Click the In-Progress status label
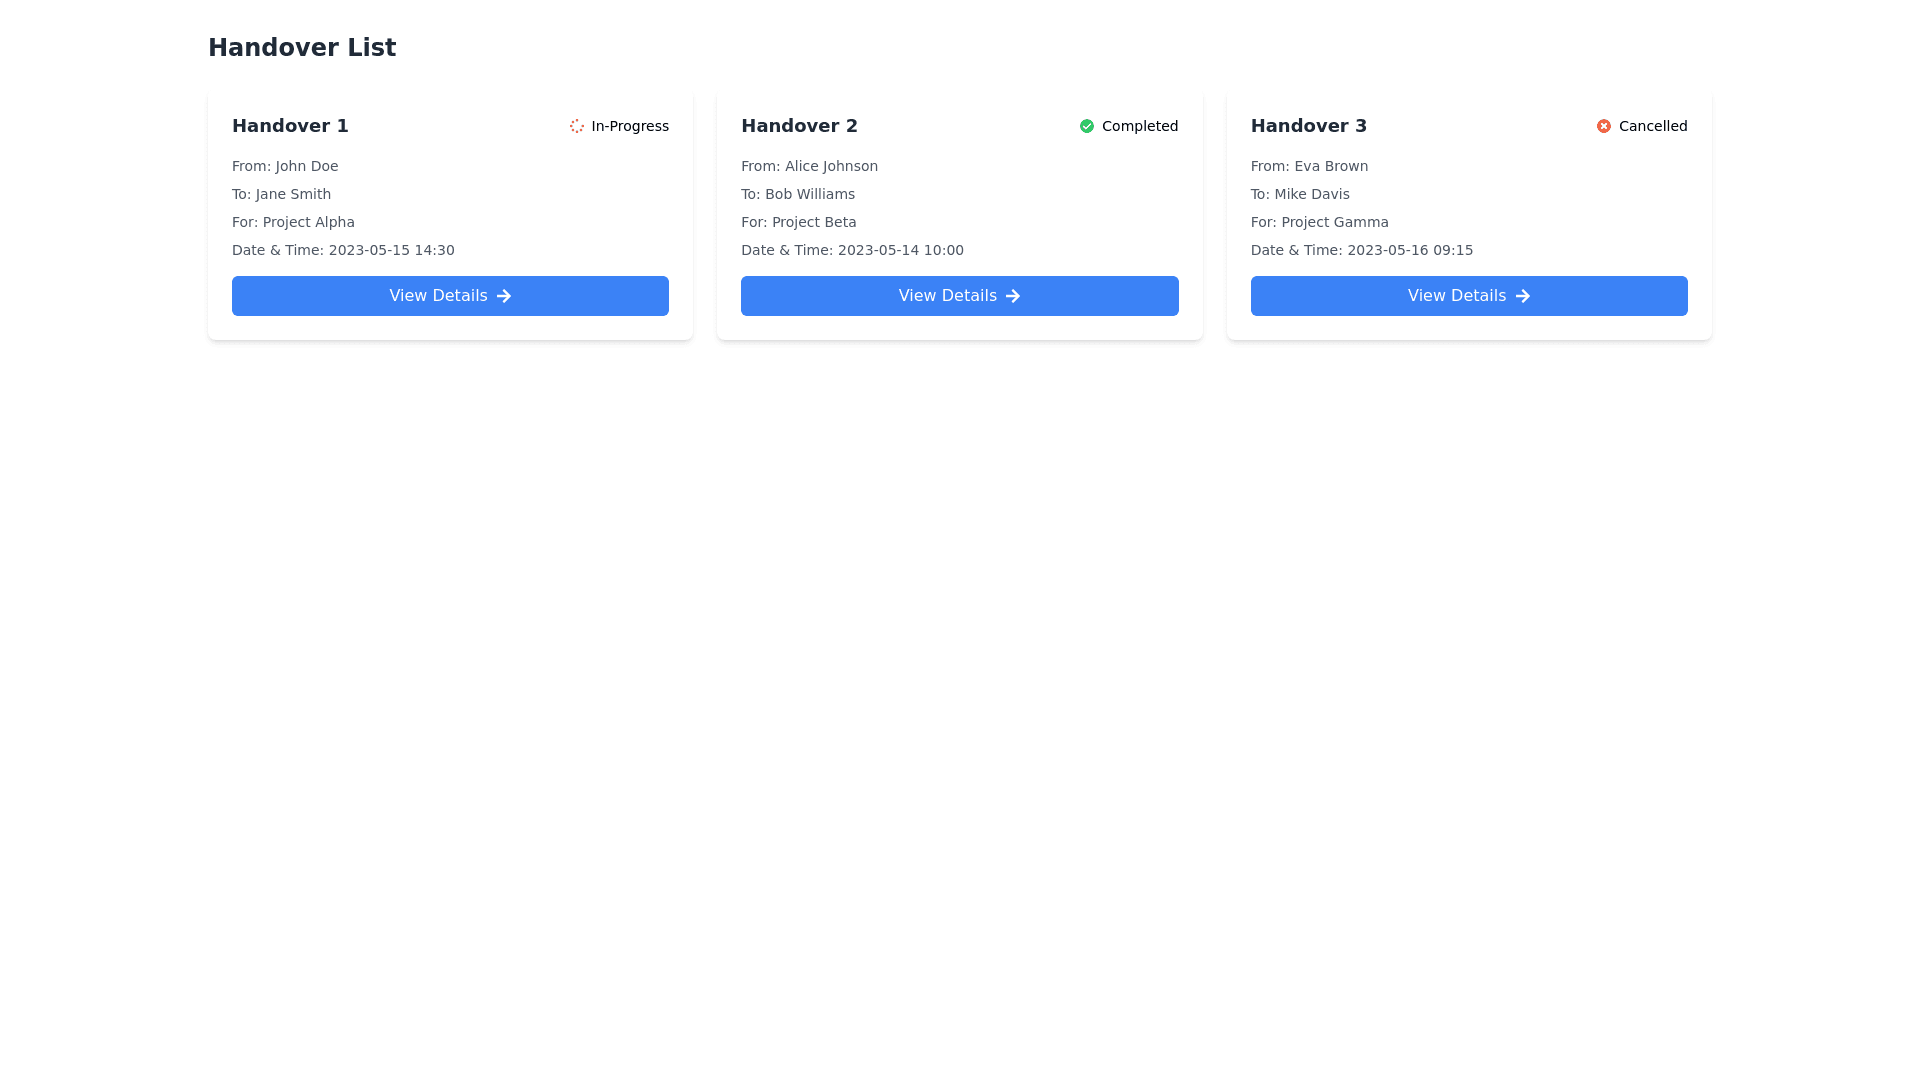The height and width of the screenshot is (1080, 1920). pyautogui.click(x=629, y=126)
